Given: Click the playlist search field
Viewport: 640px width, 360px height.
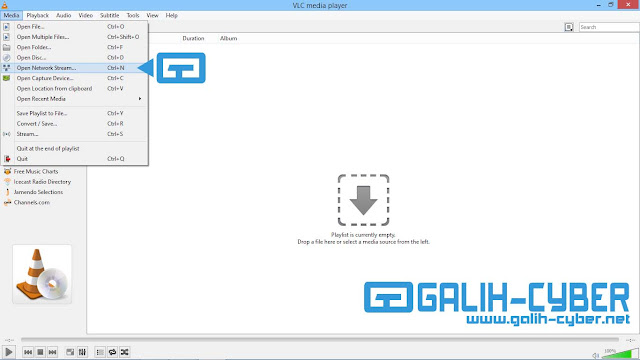Looking at the screenshot, I should pyautogui.click(x=609, y=27).
